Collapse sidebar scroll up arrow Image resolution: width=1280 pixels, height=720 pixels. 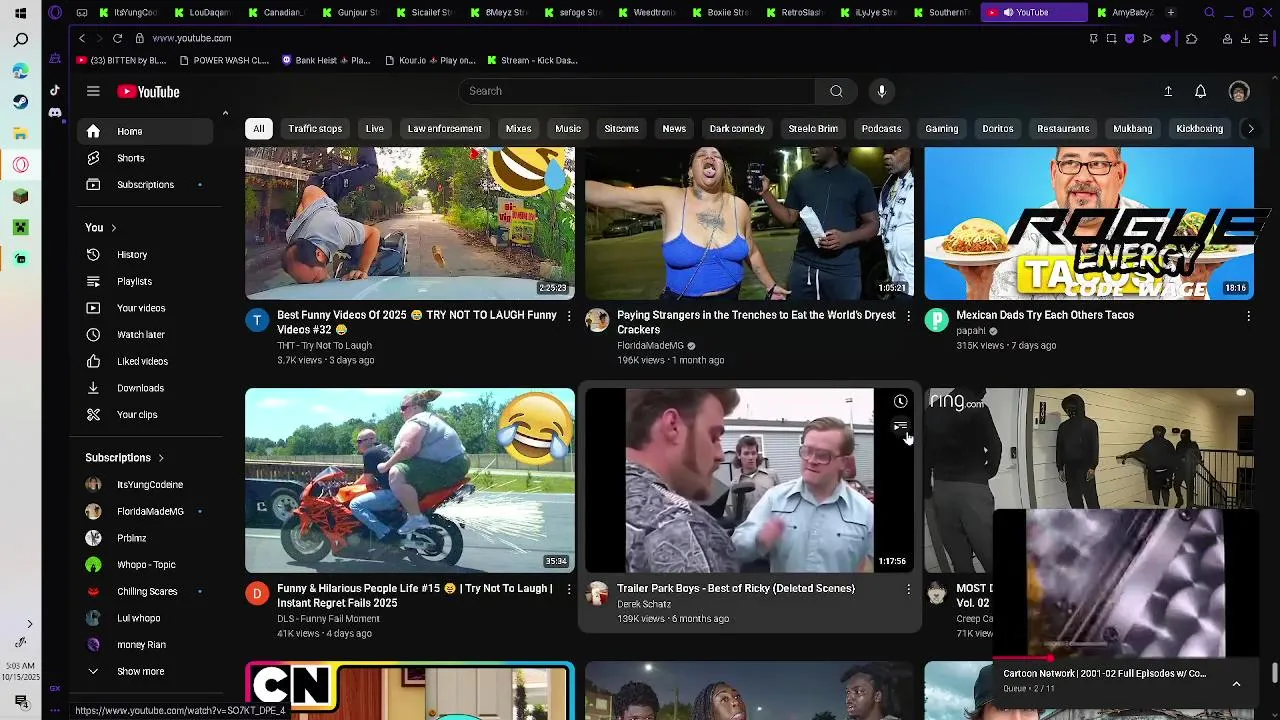[x=225, y=113]
